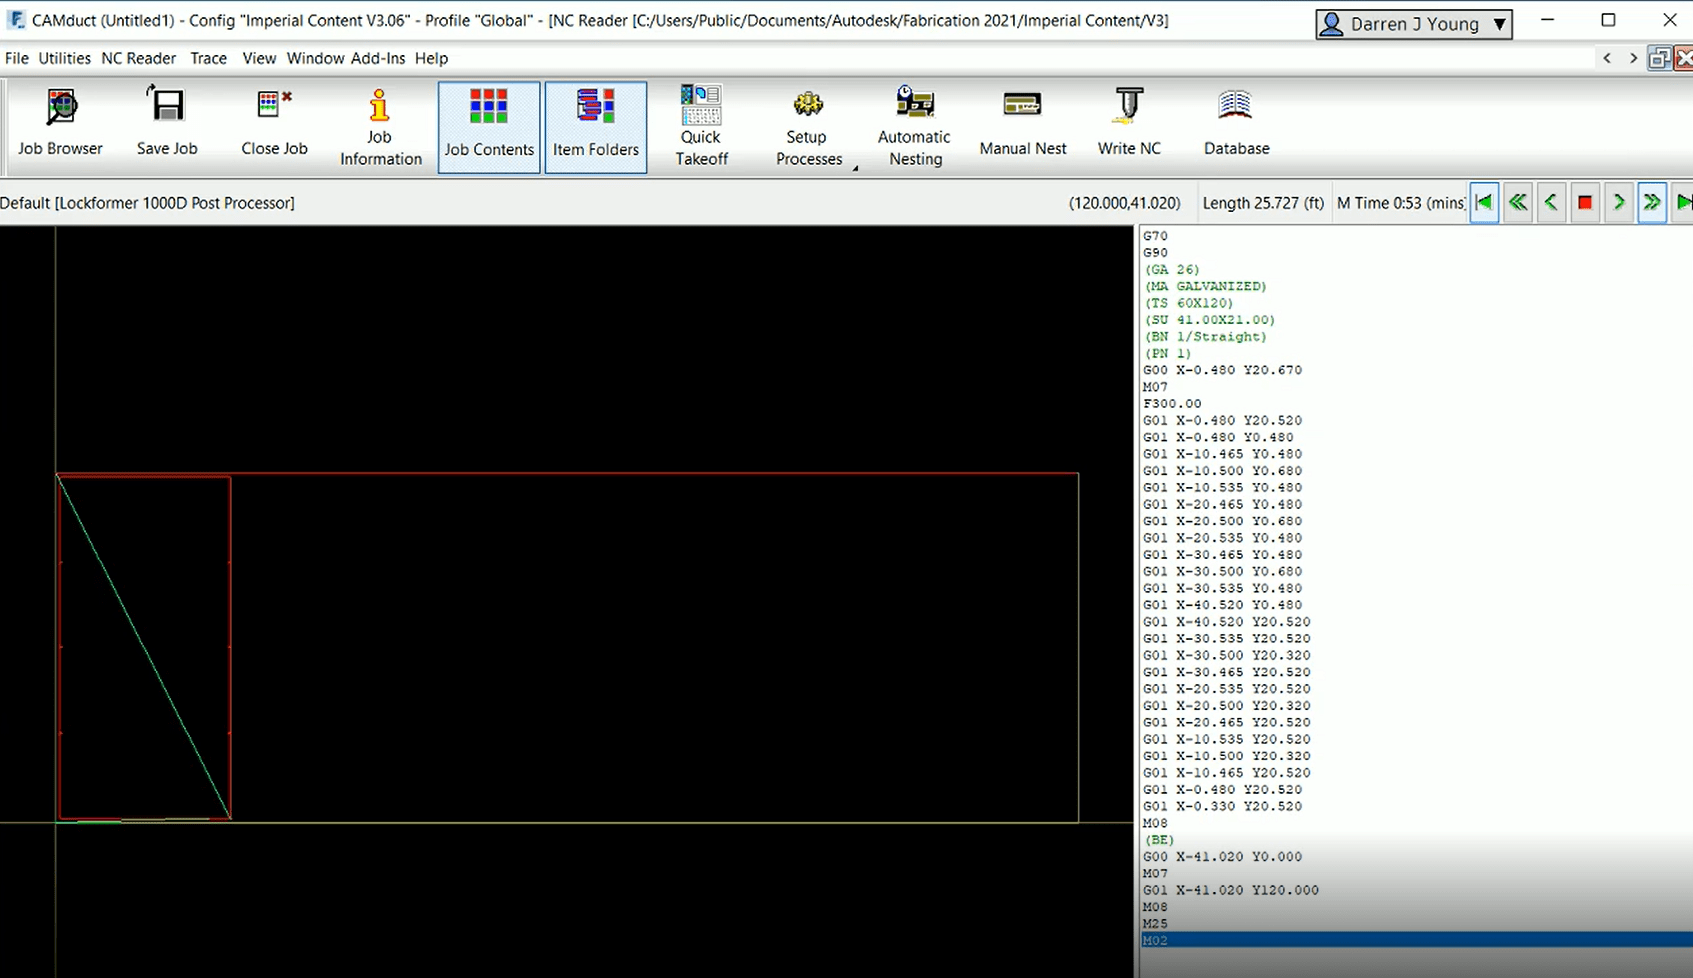1693x978 pixels.
Task: Fast forward the NC playback
Action: (1651, 202)
